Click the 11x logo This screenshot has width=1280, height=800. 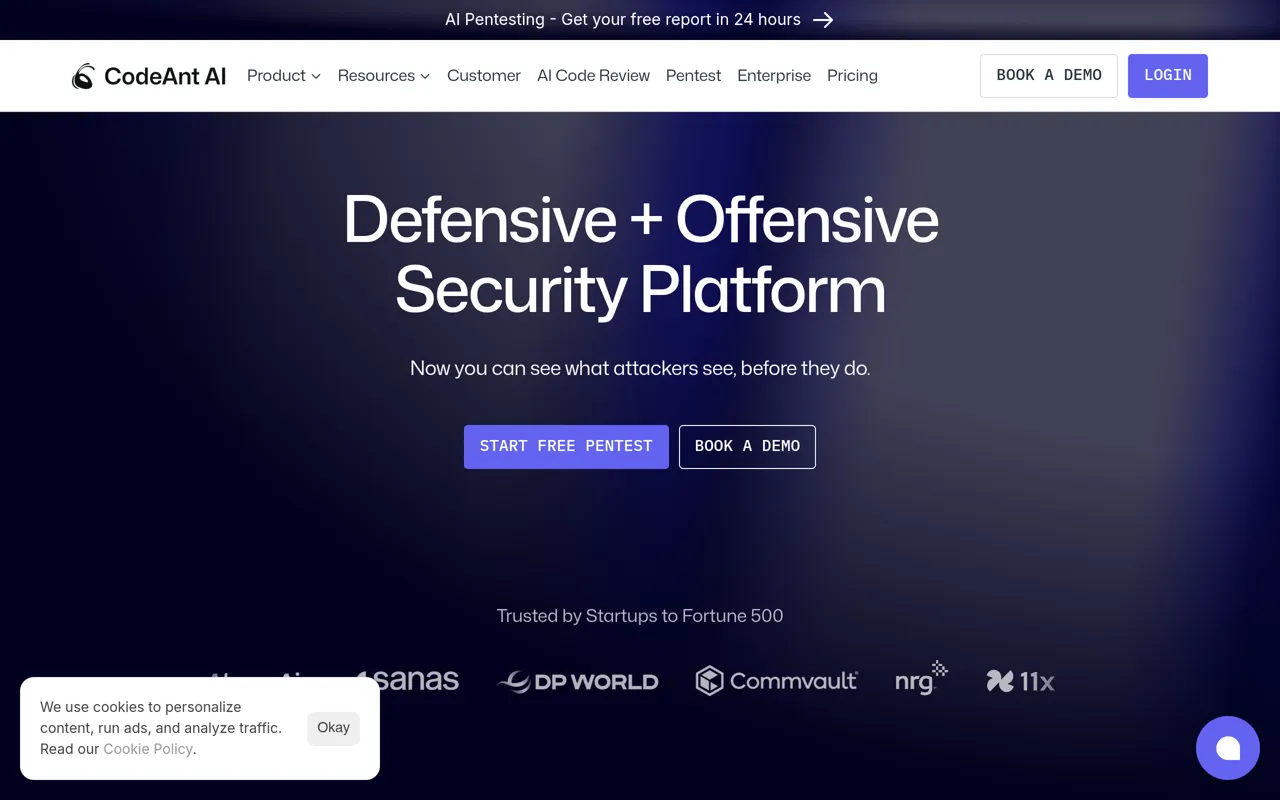(1020, 682)
